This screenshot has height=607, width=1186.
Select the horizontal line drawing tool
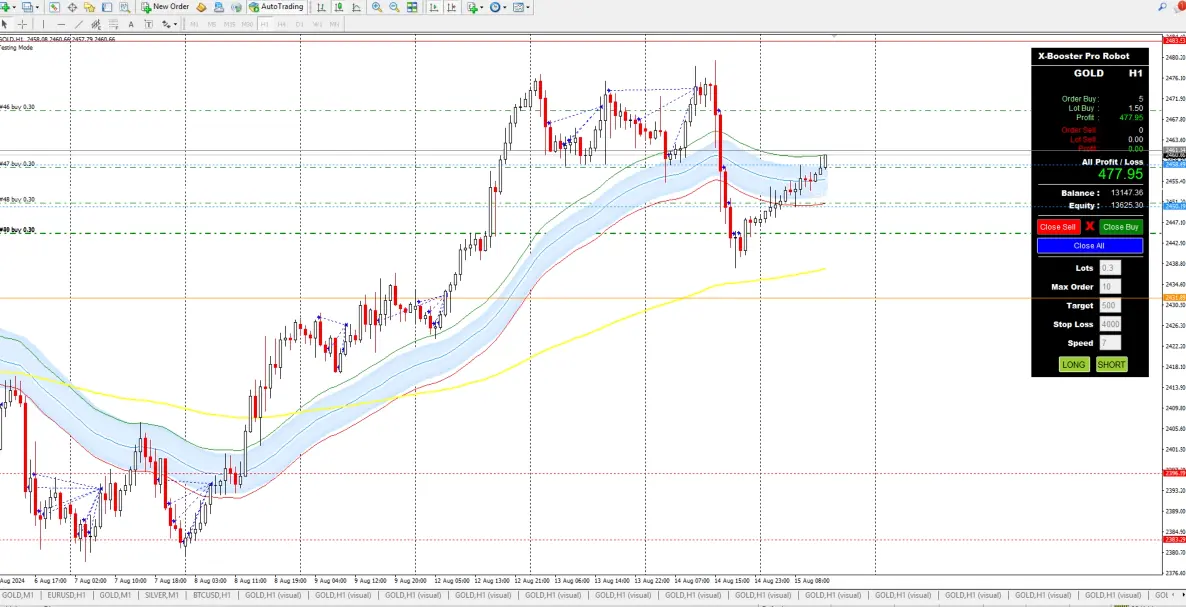61,24
